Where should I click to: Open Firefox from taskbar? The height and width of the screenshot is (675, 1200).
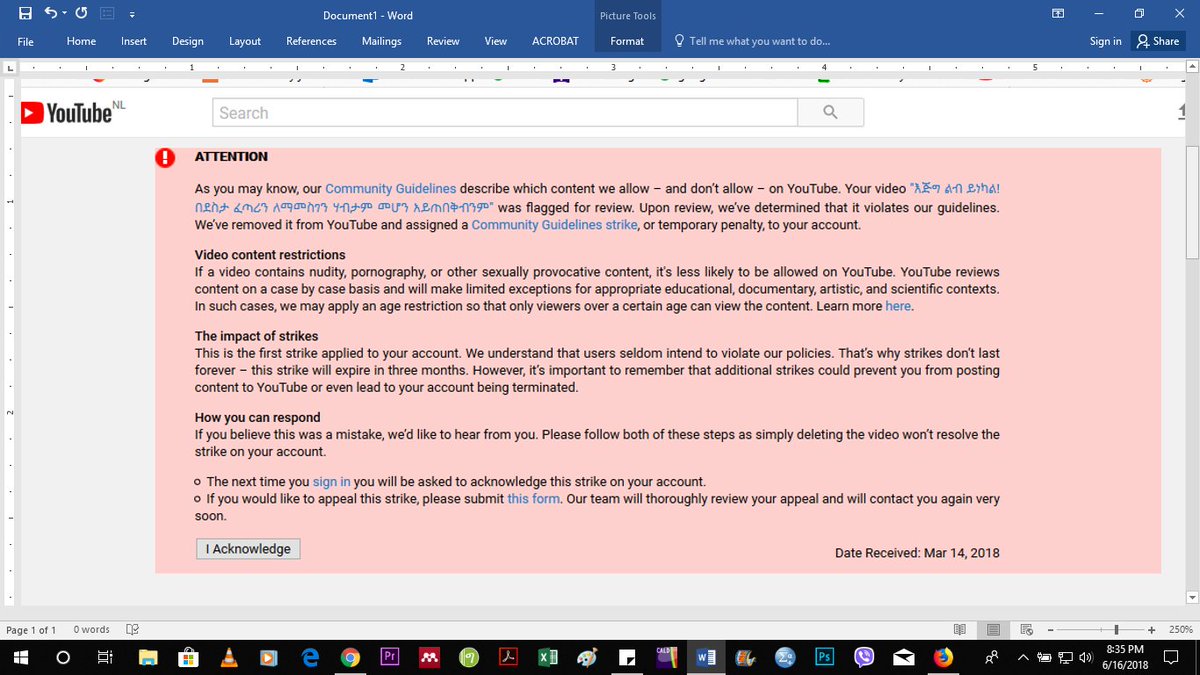(x=943, y=658)
